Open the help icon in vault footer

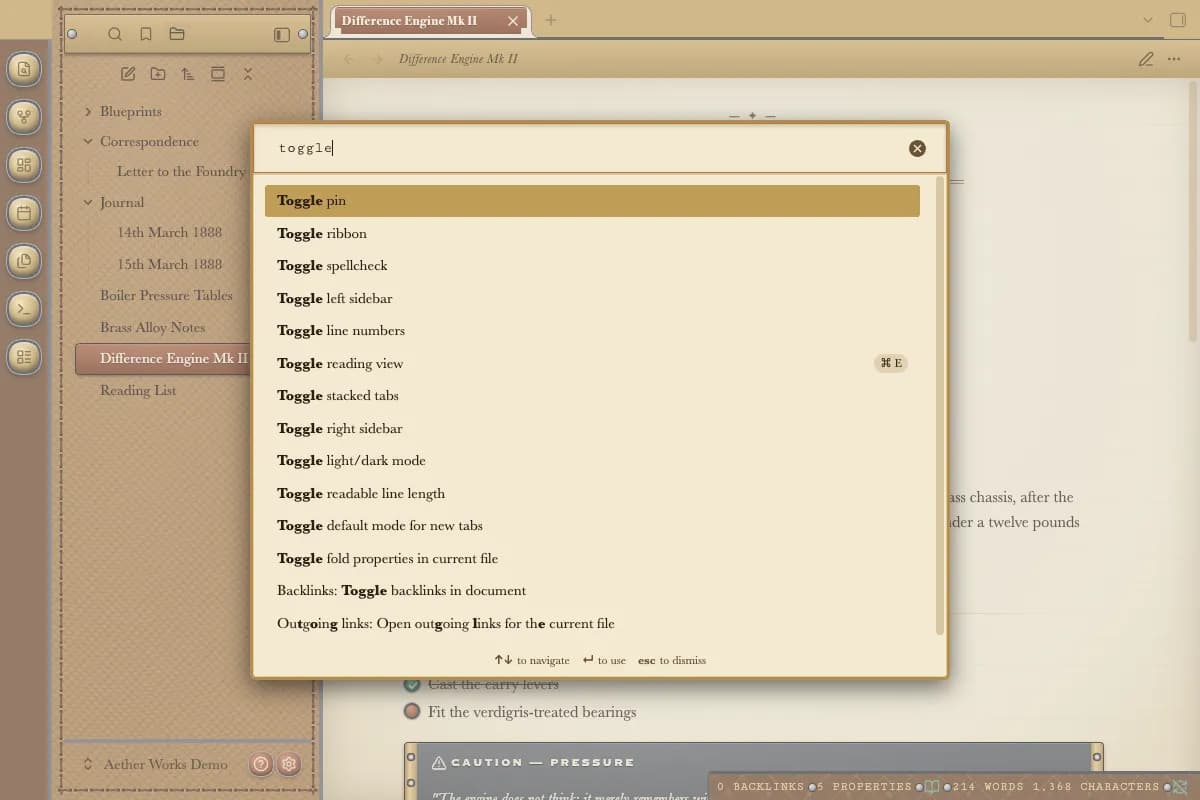tap(261, 764)
